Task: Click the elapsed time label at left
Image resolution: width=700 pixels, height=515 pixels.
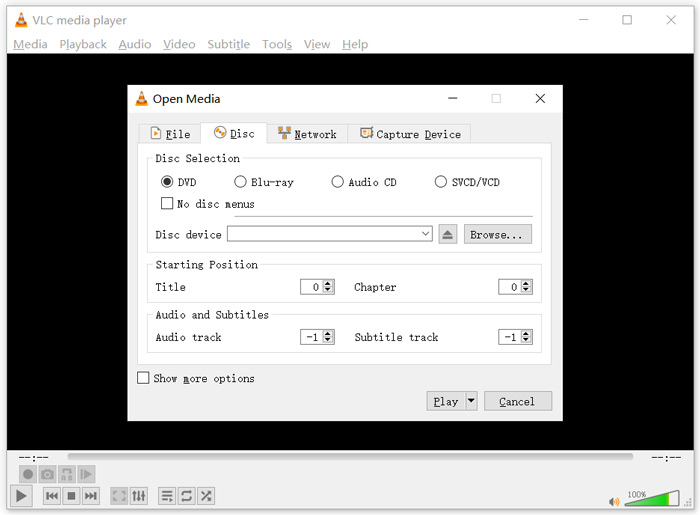Action: [x=33, y=458]
